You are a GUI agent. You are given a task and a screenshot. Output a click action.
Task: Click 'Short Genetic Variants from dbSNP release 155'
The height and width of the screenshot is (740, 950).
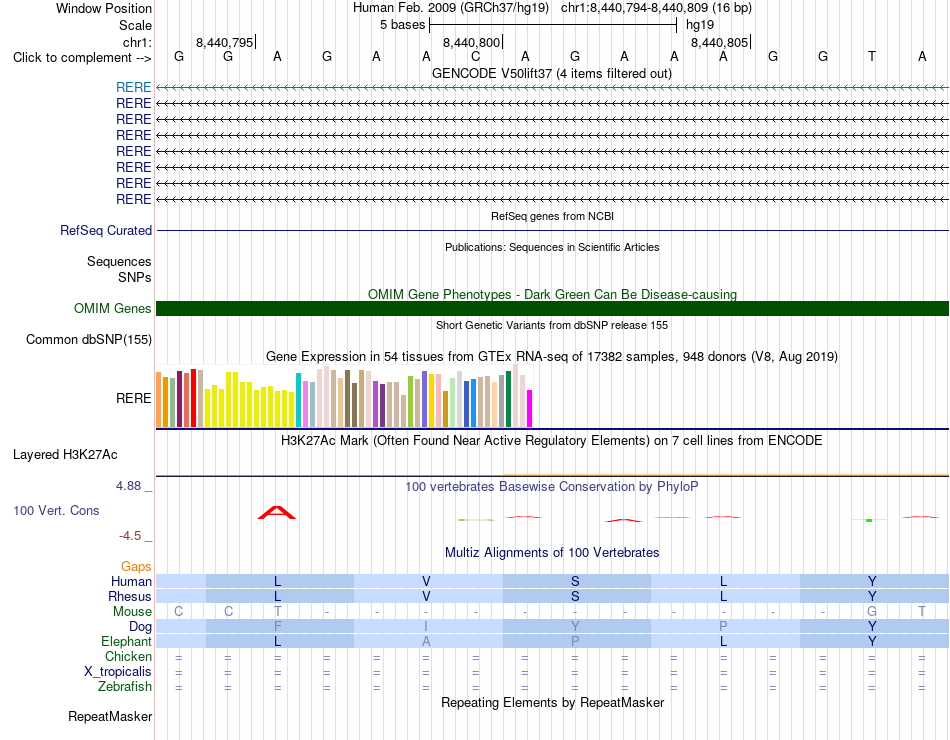(552, 325)
